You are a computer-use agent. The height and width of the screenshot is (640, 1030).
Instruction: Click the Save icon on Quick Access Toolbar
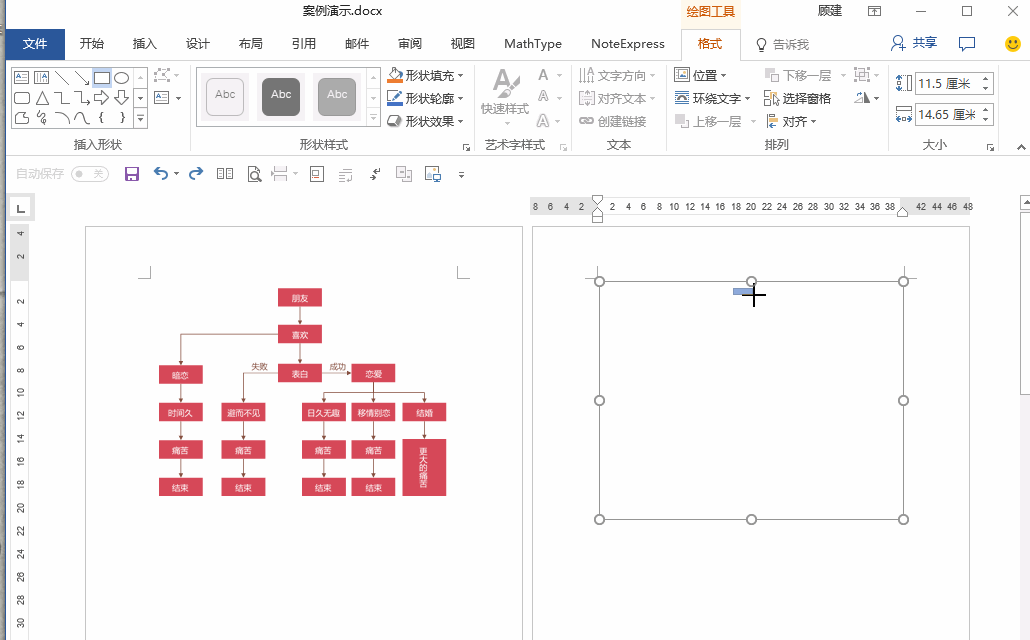coord(131,174)
